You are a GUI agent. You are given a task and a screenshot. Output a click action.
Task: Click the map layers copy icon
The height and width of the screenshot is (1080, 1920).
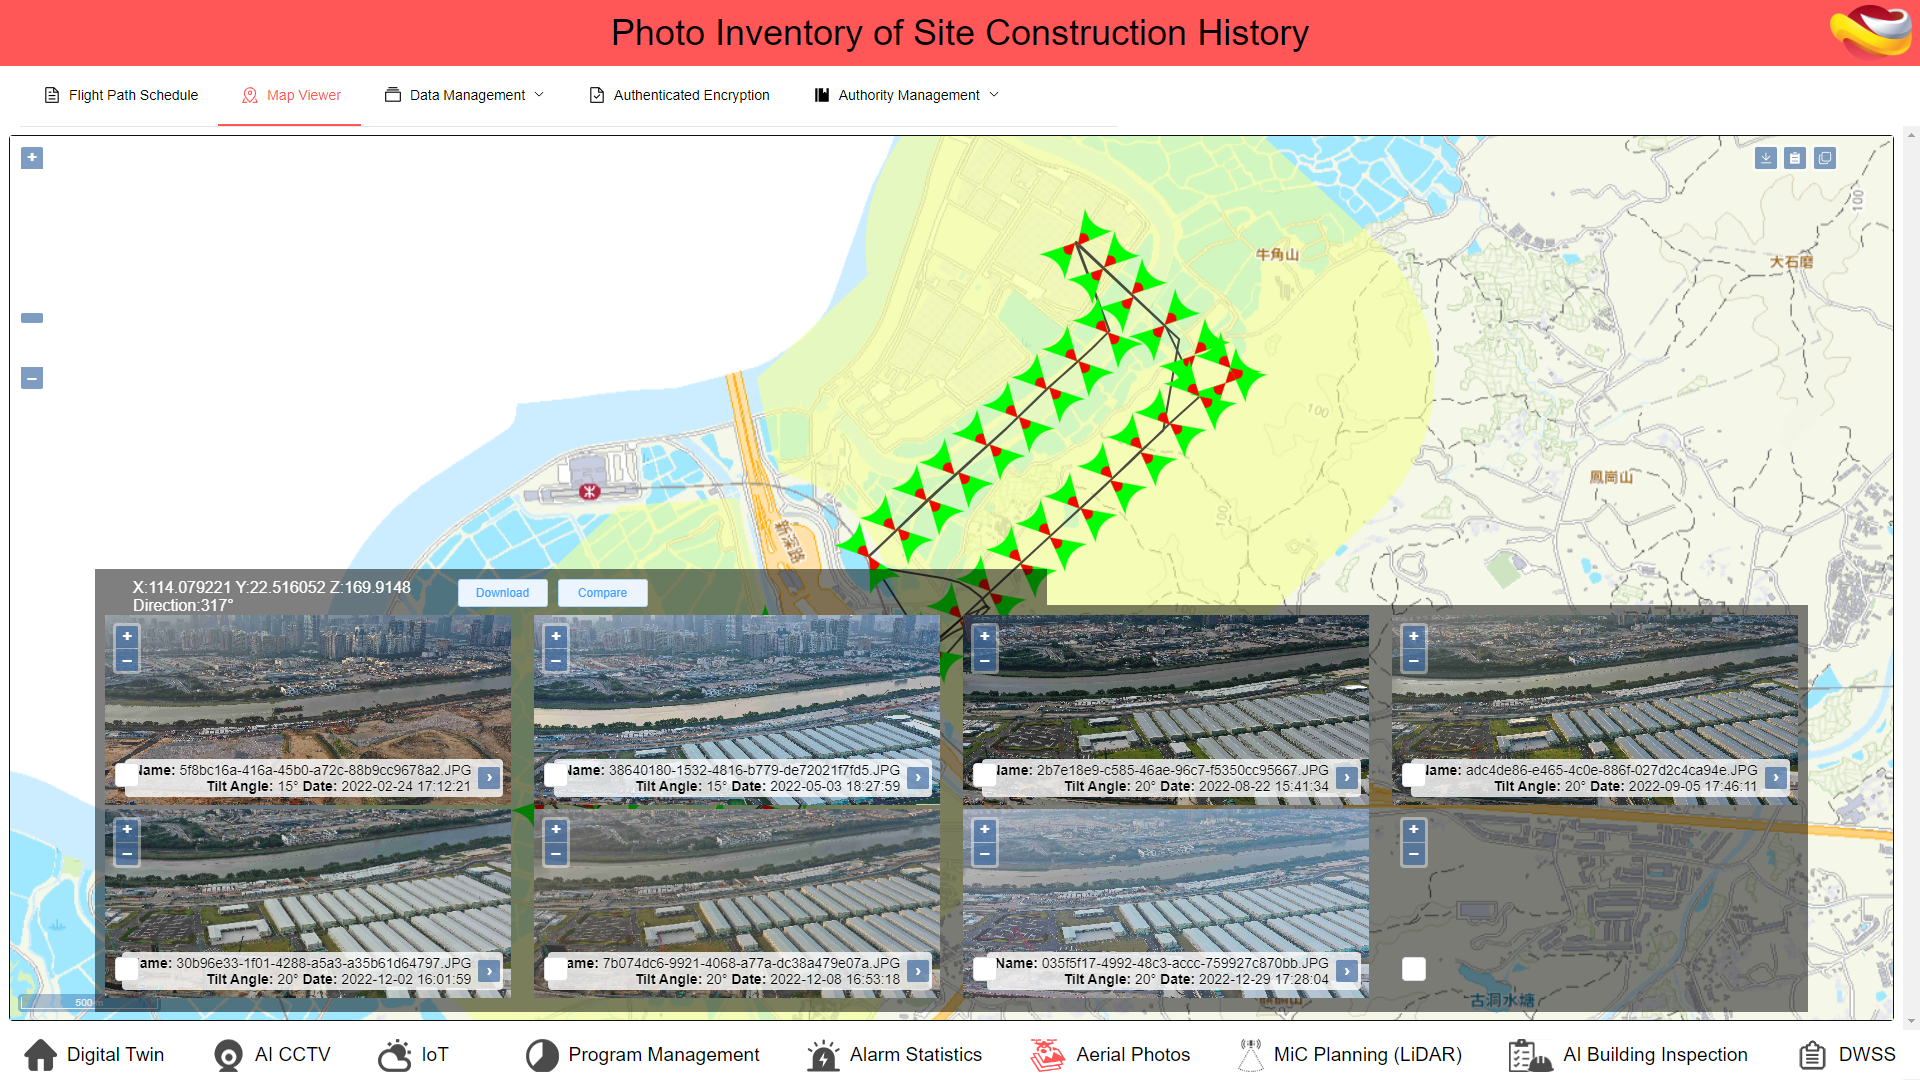[1825, 158]
